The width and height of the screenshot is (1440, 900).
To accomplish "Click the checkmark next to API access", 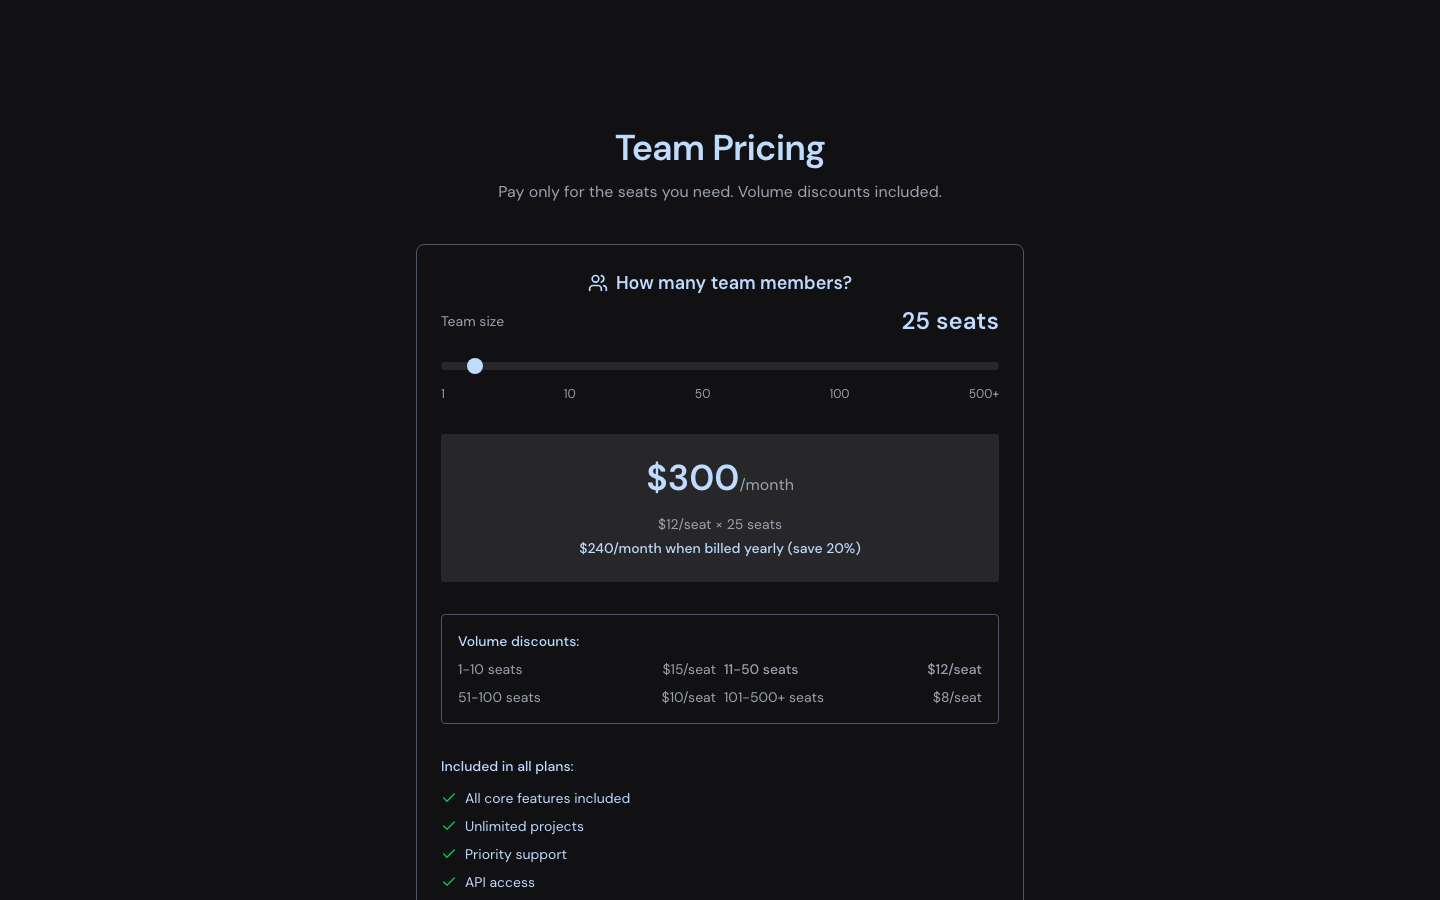I will (x=450, y=882).
